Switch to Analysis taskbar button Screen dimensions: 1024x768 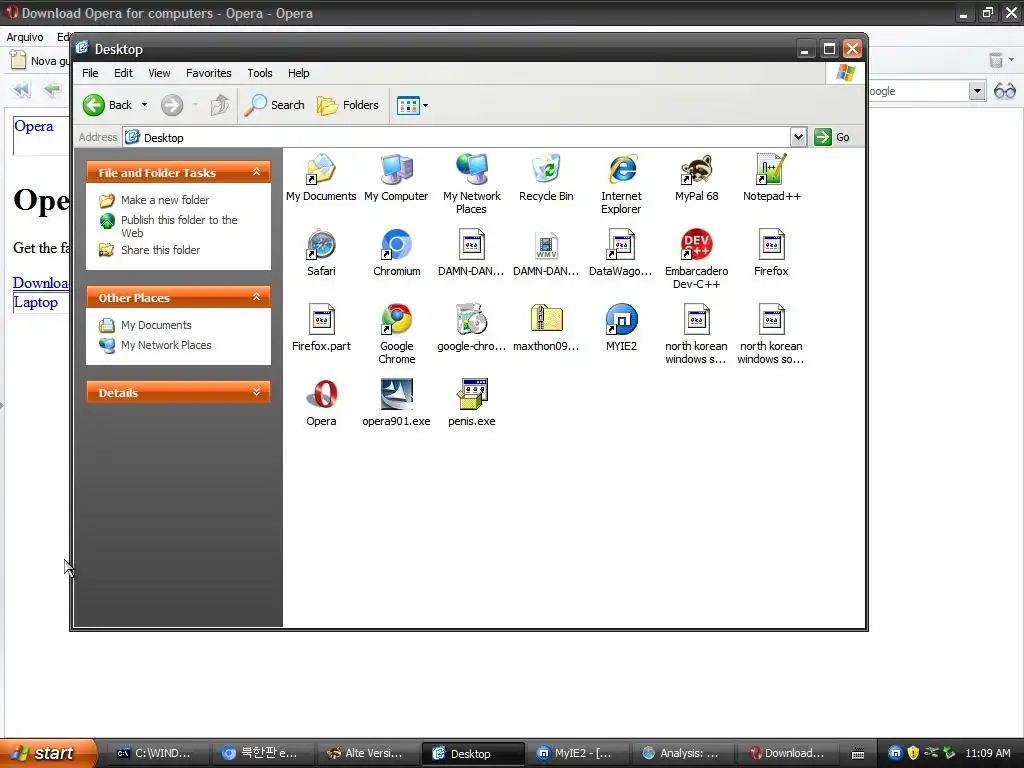coord(682,753)
